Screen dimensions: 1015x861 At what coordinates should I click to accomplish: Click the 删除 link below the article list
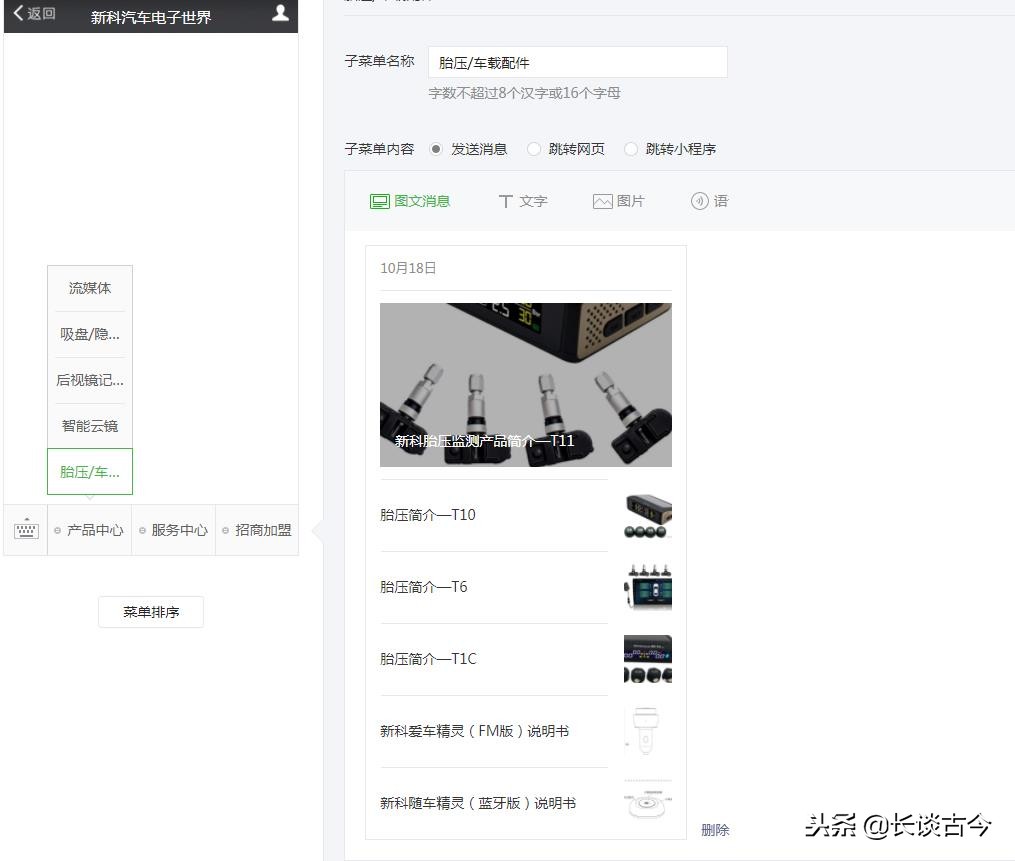point(716,829)
